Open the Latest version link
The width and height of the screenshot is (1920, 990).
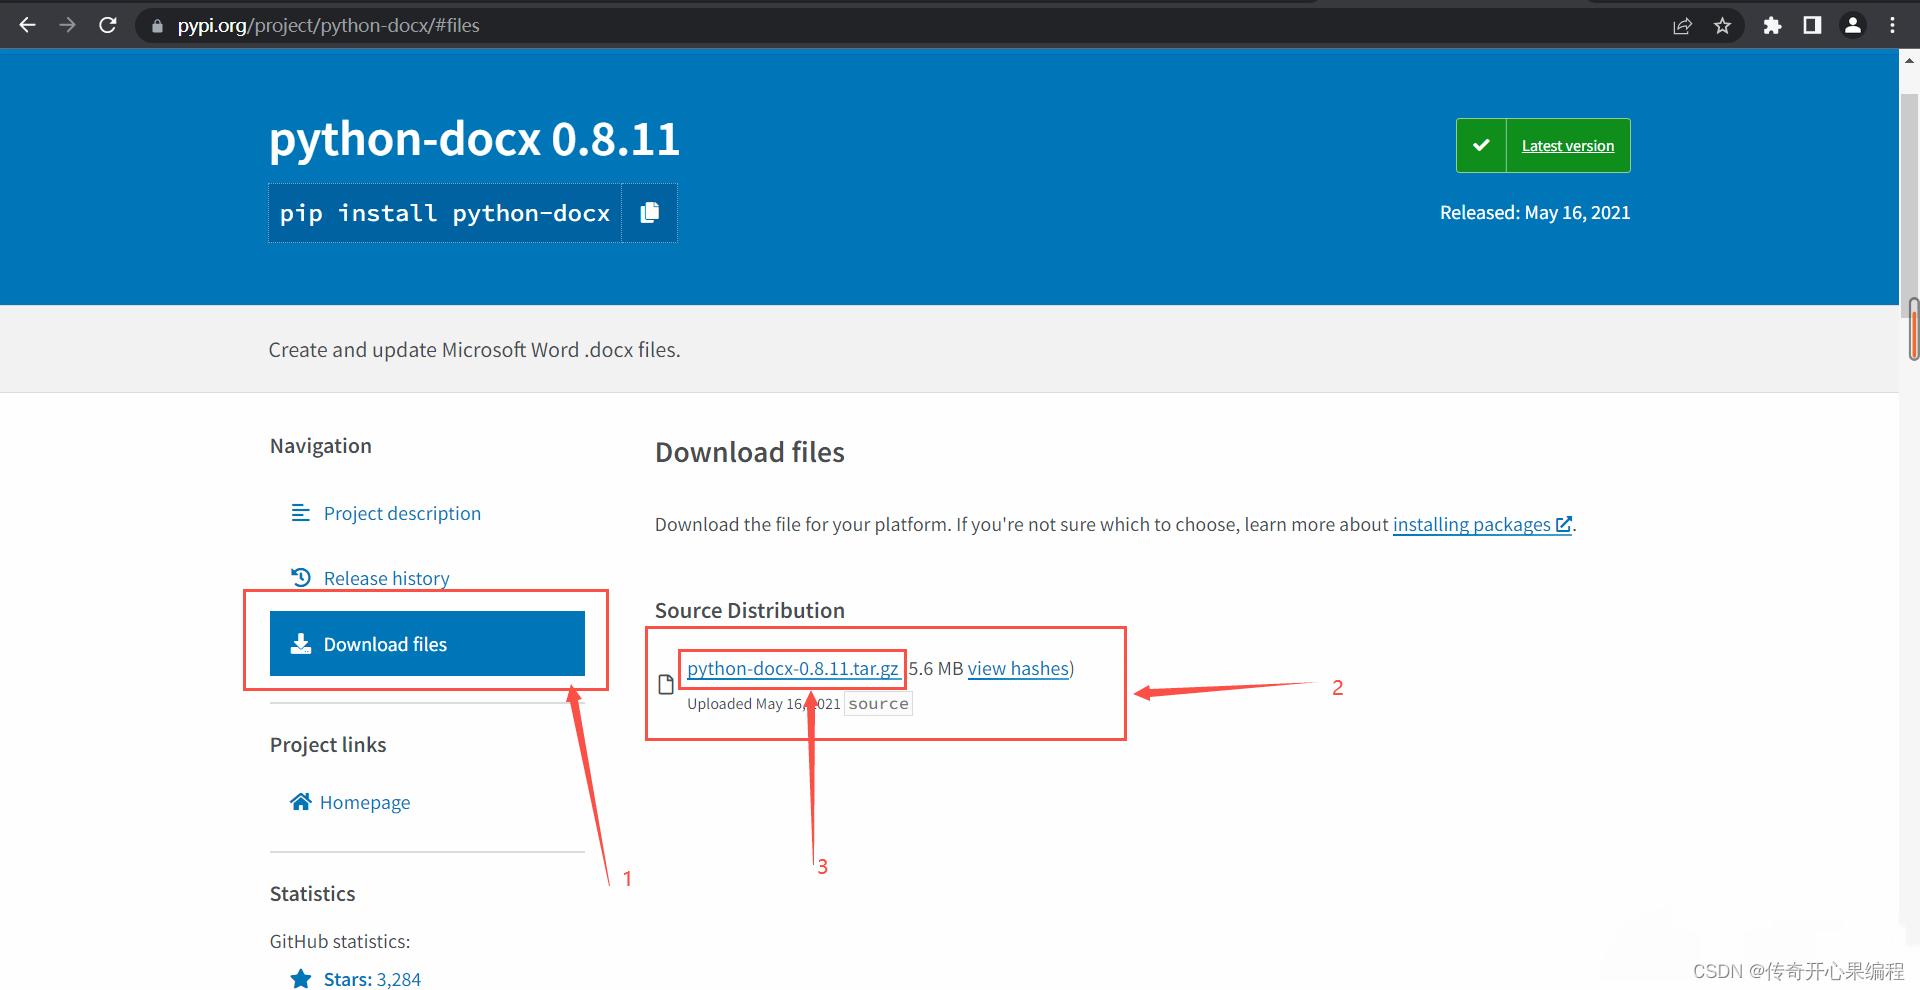tap(1568, 146)
